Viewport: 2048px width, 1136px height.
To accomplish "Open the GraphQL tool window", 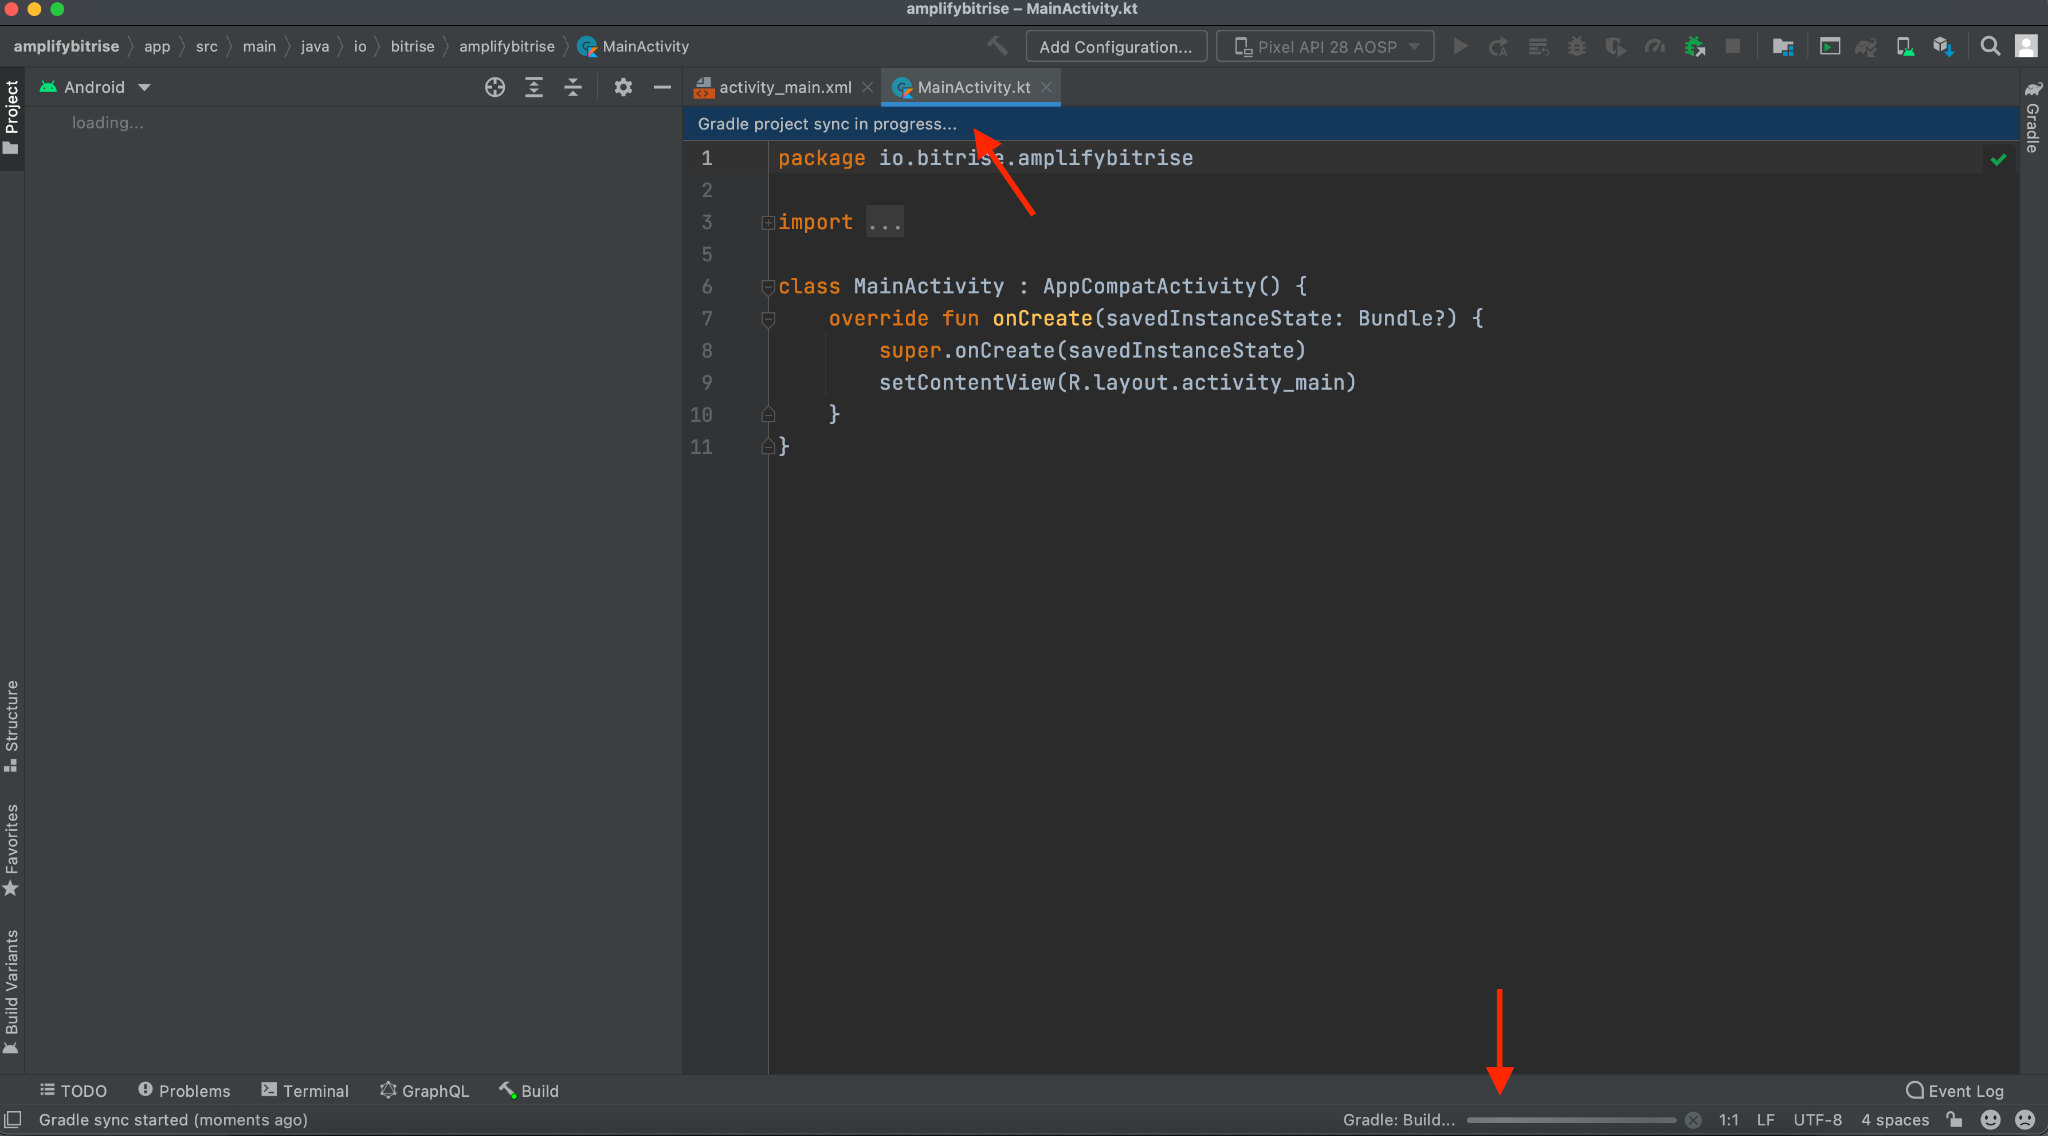I will [424, 1091].
